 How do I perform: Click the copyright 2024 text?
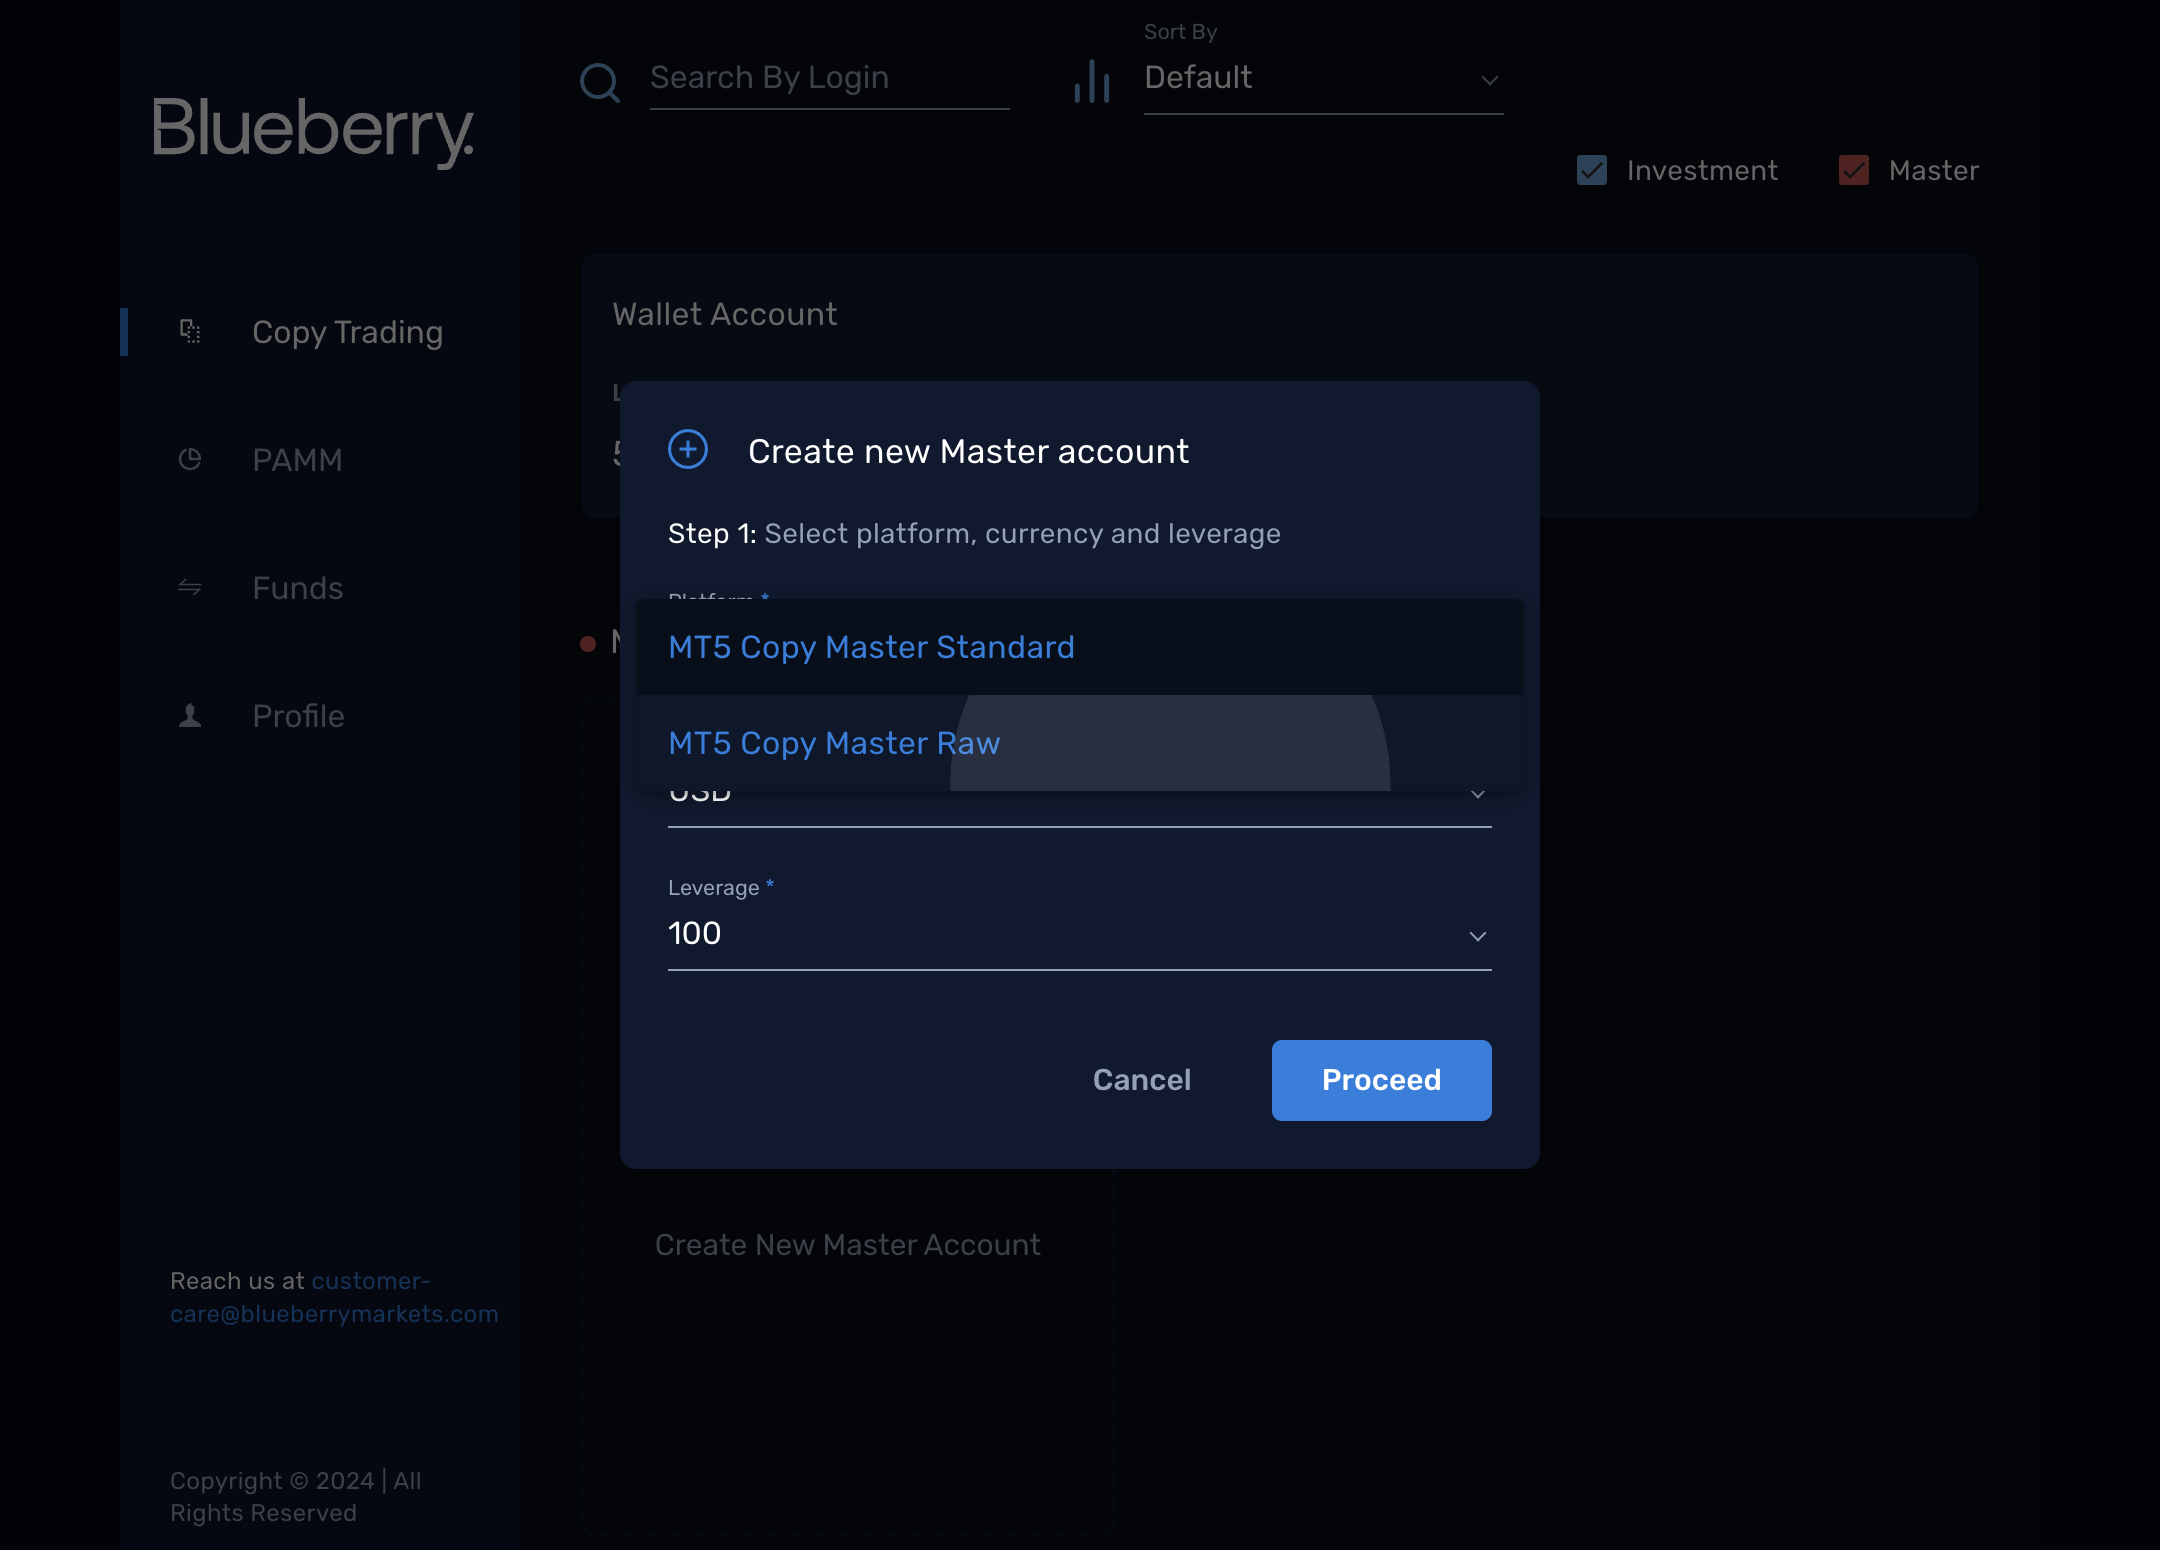point(296,1497)
